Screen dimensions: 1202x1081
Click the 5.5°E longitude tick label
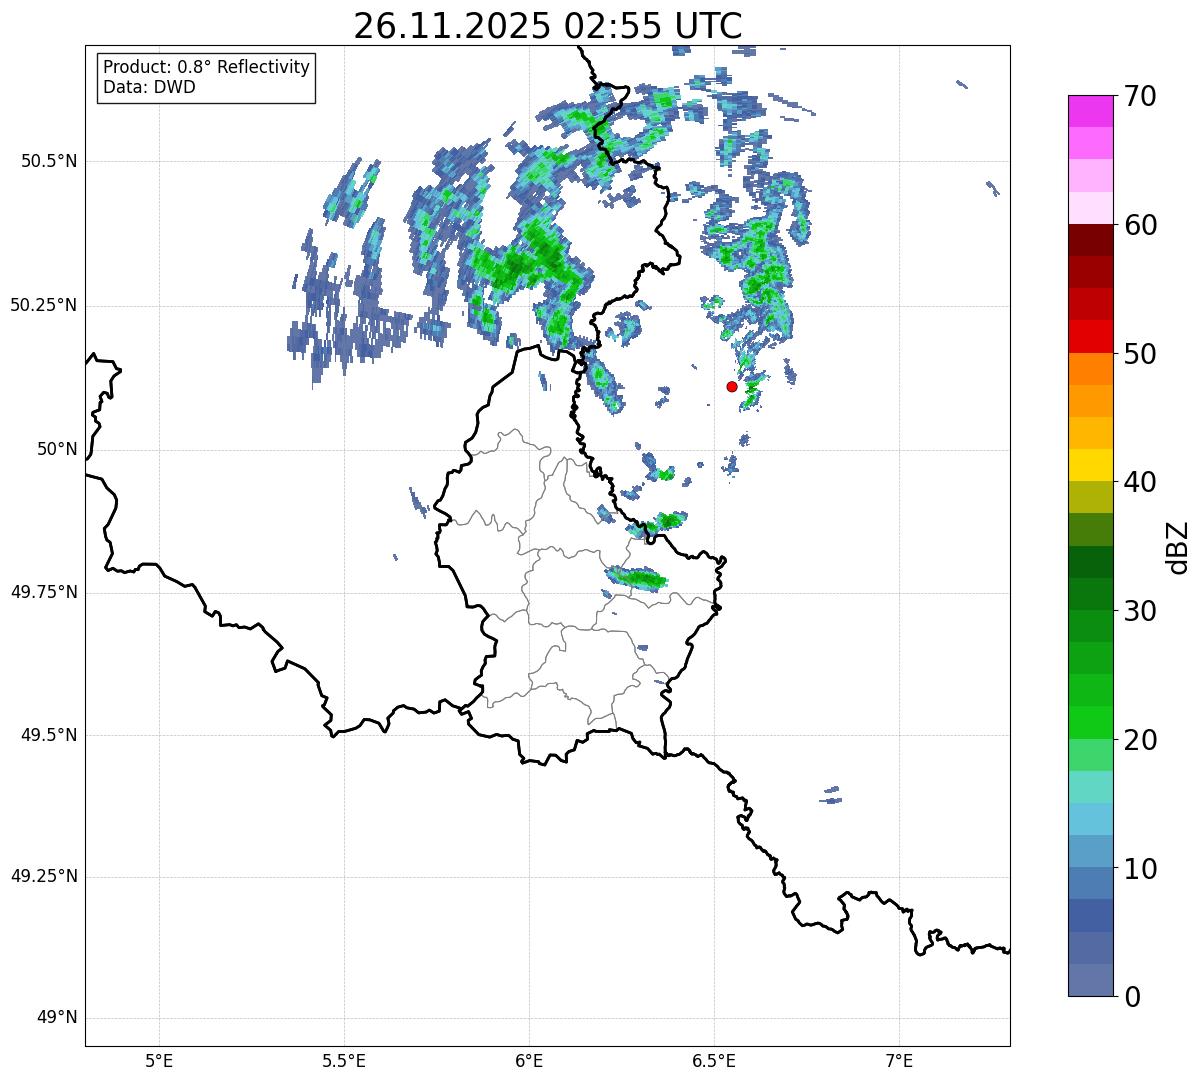click(x=344, y=1061)
